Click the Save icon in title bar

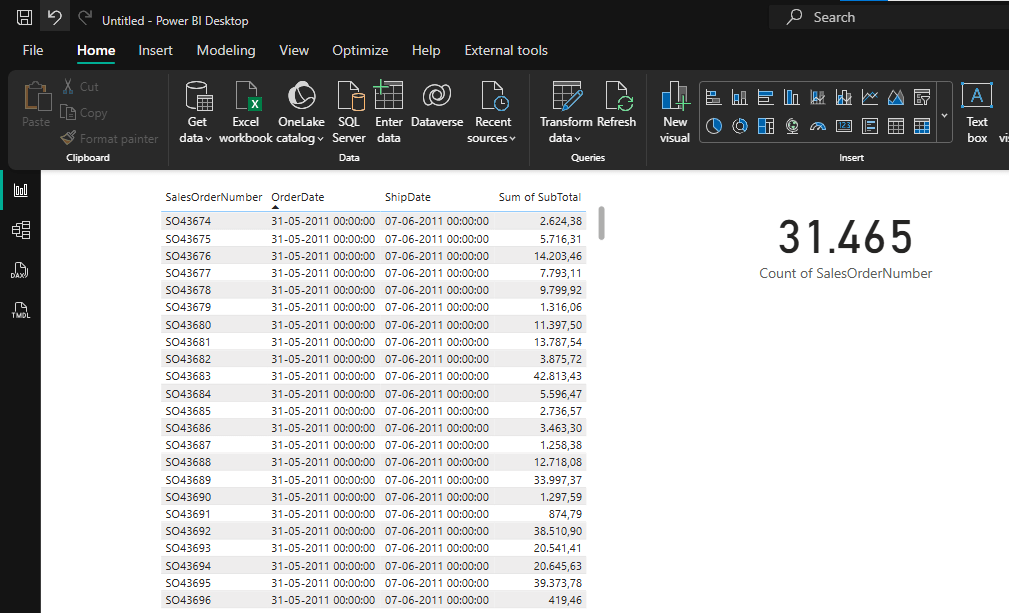(x=24, y=19)
